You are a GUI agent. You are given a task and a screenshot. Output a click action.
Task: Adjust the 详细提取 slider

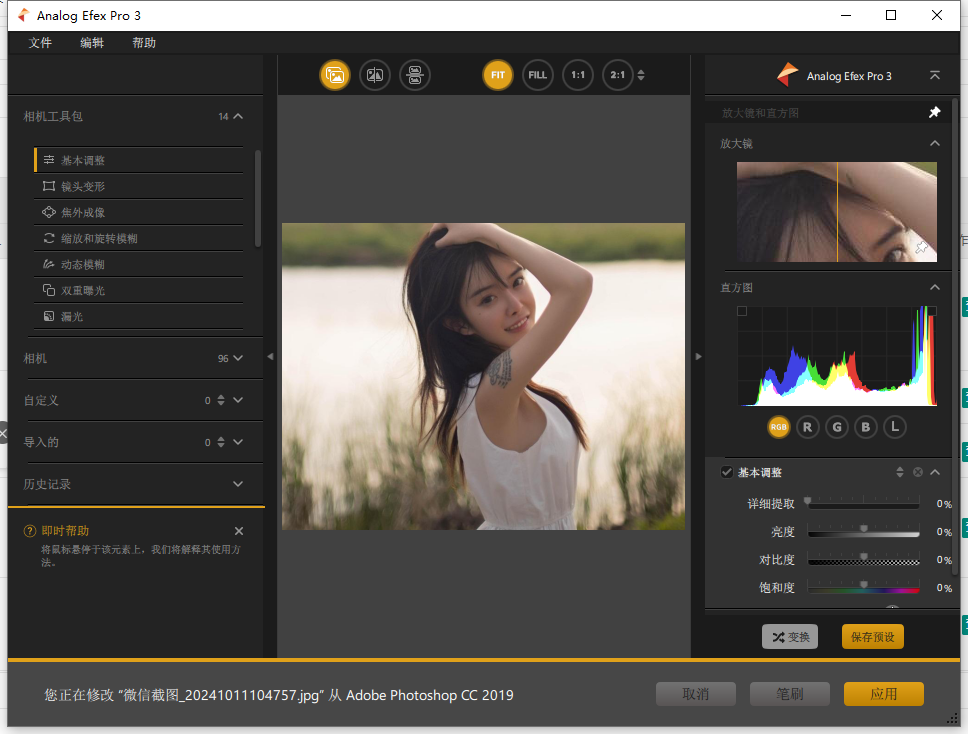[863, 504]
